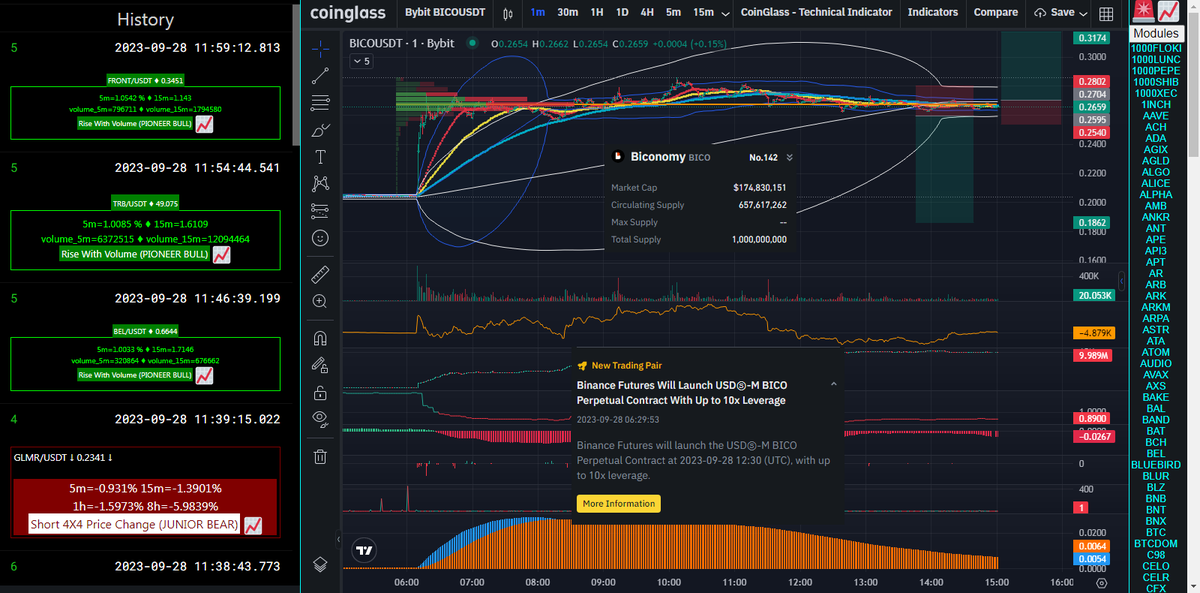Hide all drawings with eye icon
The height and width of the screenshot is (593, 1200).
[320, 418]
